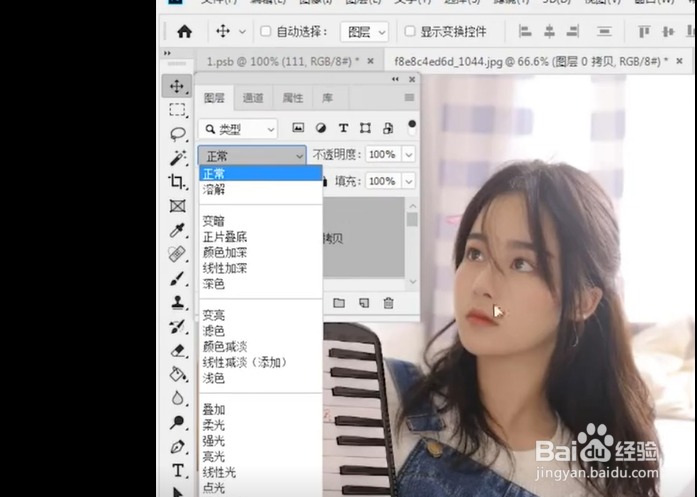
Task: Choose 柔光 blend mode
Action: click(x=261, y=425)
